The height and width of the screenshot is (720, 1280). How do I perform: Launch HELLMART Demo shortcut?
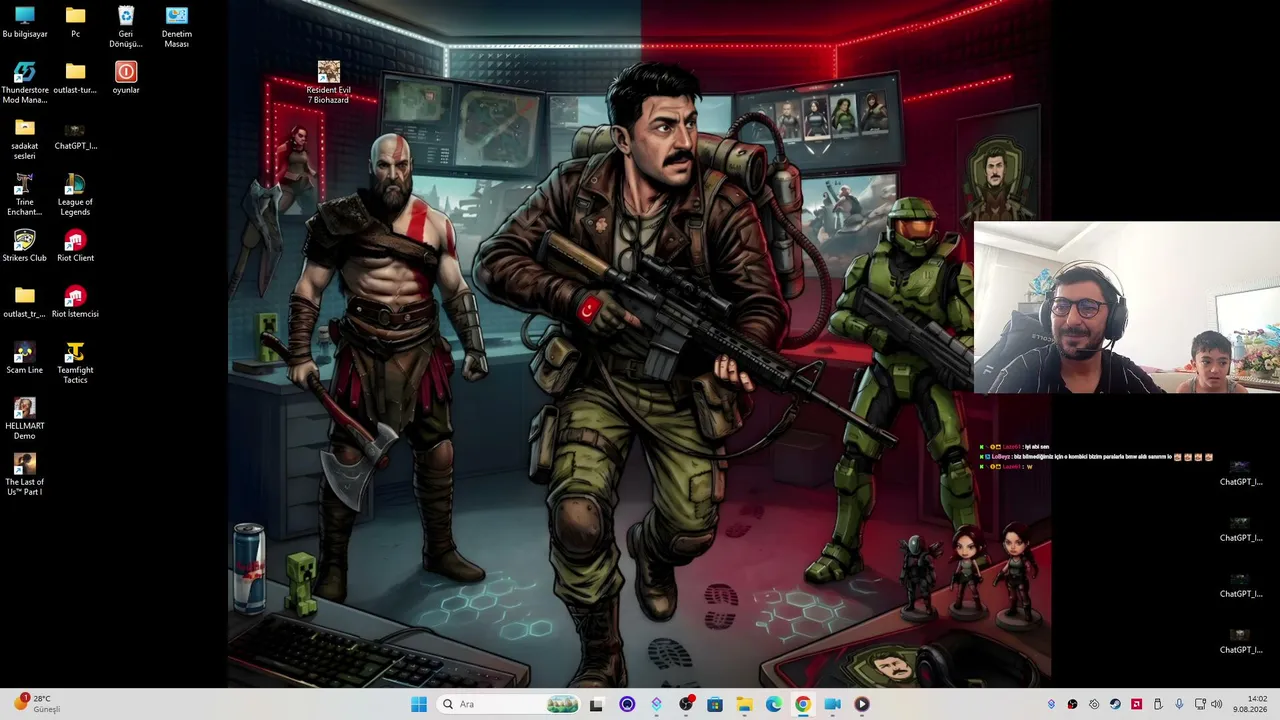coord(25,419)
